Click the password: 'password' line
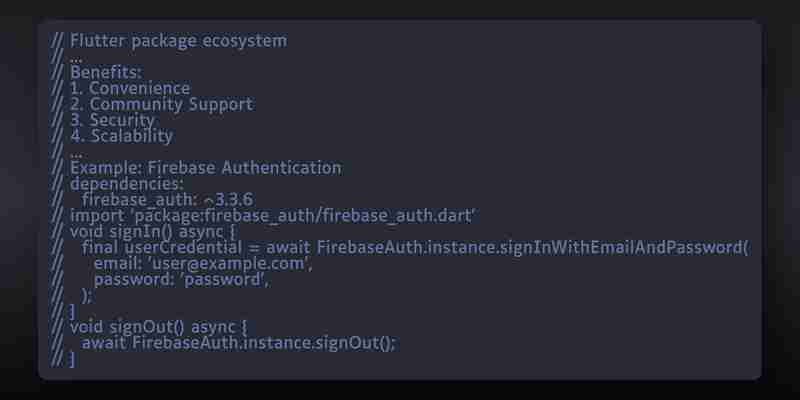This screenshot has height=400, width=800. (x=181, y=280)
